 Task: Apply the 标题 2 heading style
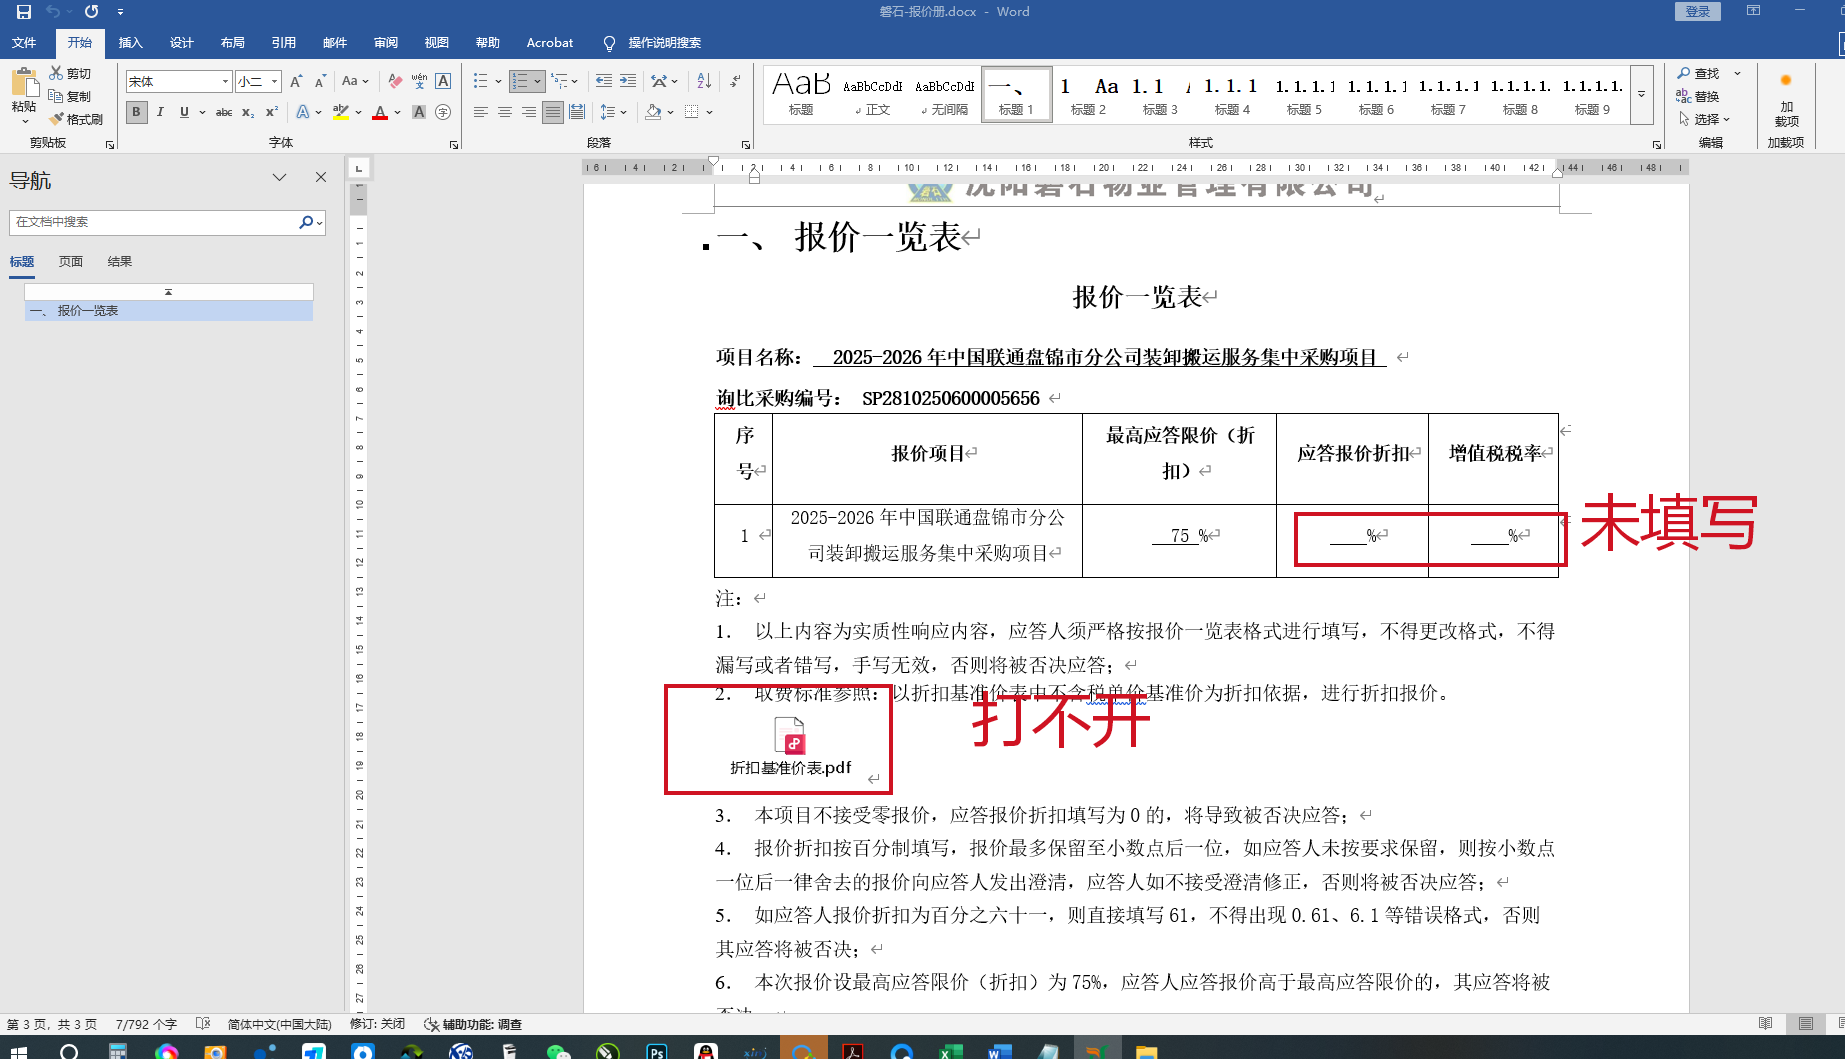tap(1088, 95)
